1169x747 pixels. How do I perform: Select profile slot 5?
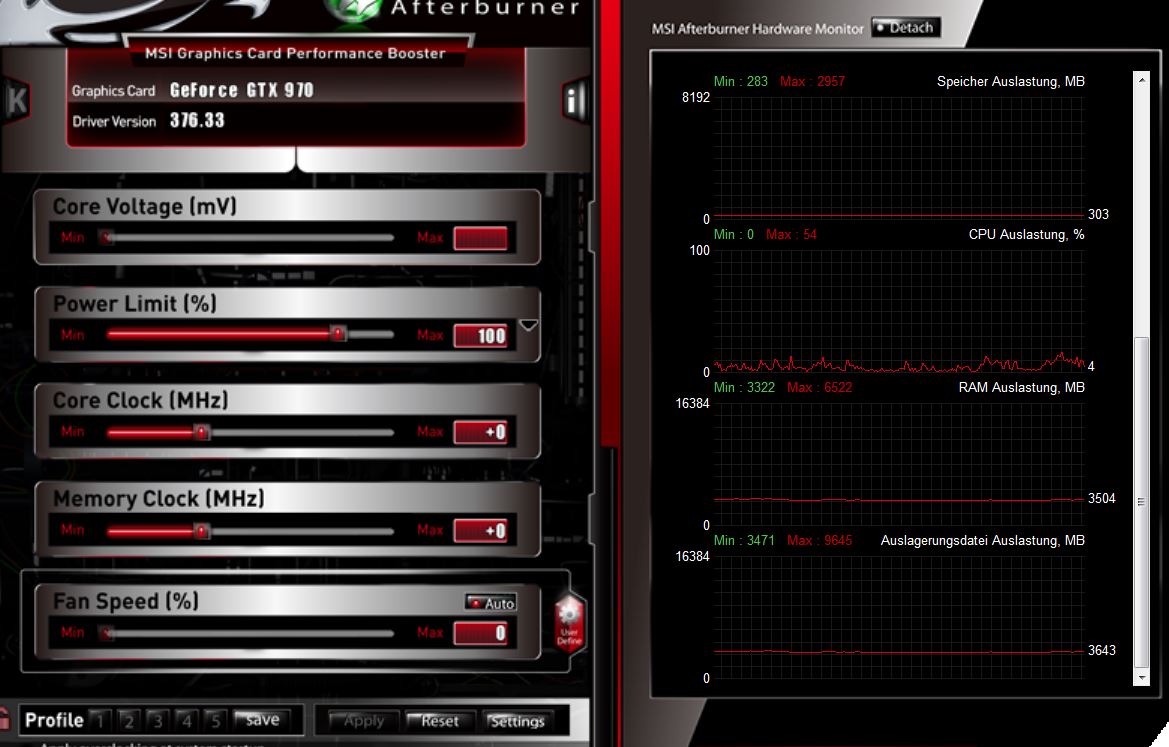215,720
